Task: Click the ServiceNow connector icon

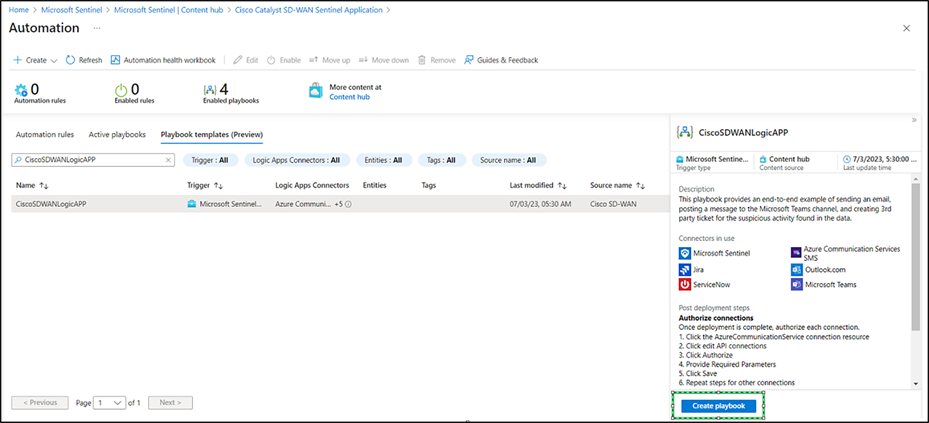Action: point(684,284)
